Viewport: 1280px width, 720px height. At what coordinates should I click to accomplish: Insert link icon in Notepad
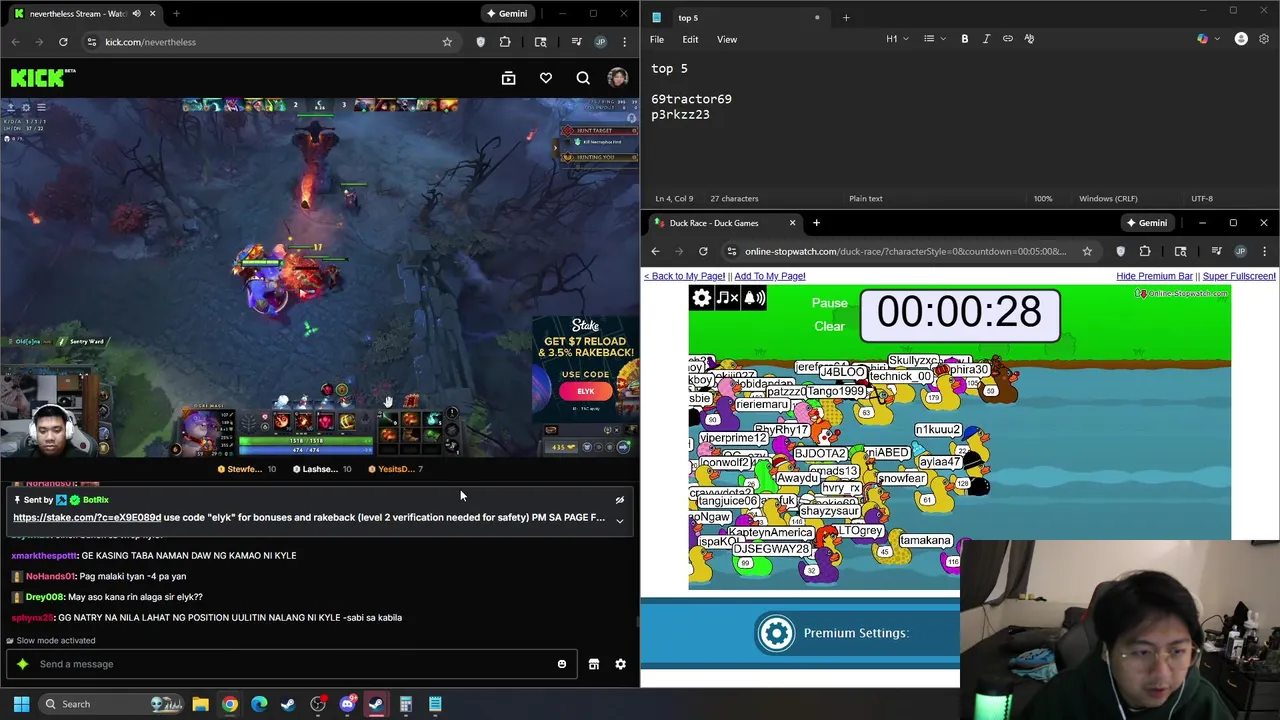point(1008,39)
